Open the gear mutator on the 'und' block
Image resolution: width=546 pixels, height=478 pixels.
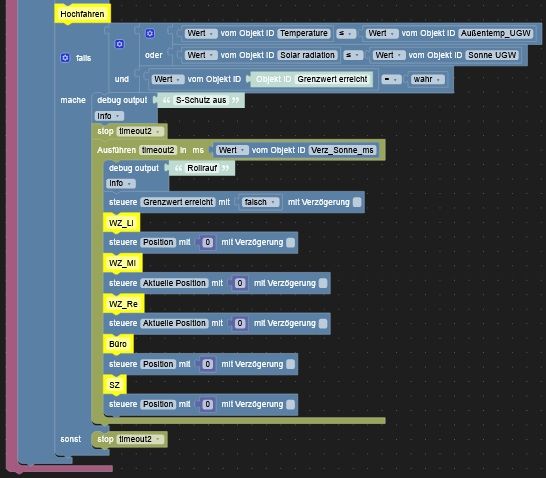(119, 44)
